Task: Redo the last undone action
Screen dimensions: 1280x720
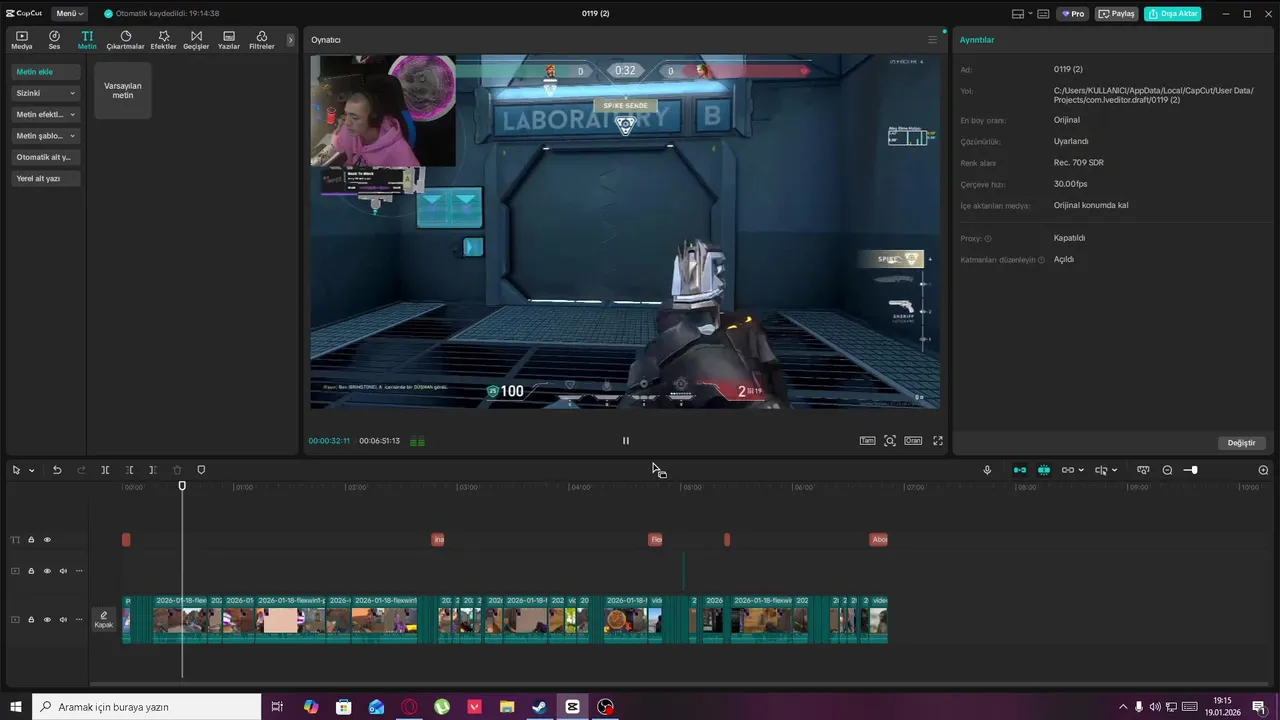Action: pos(81,470)
